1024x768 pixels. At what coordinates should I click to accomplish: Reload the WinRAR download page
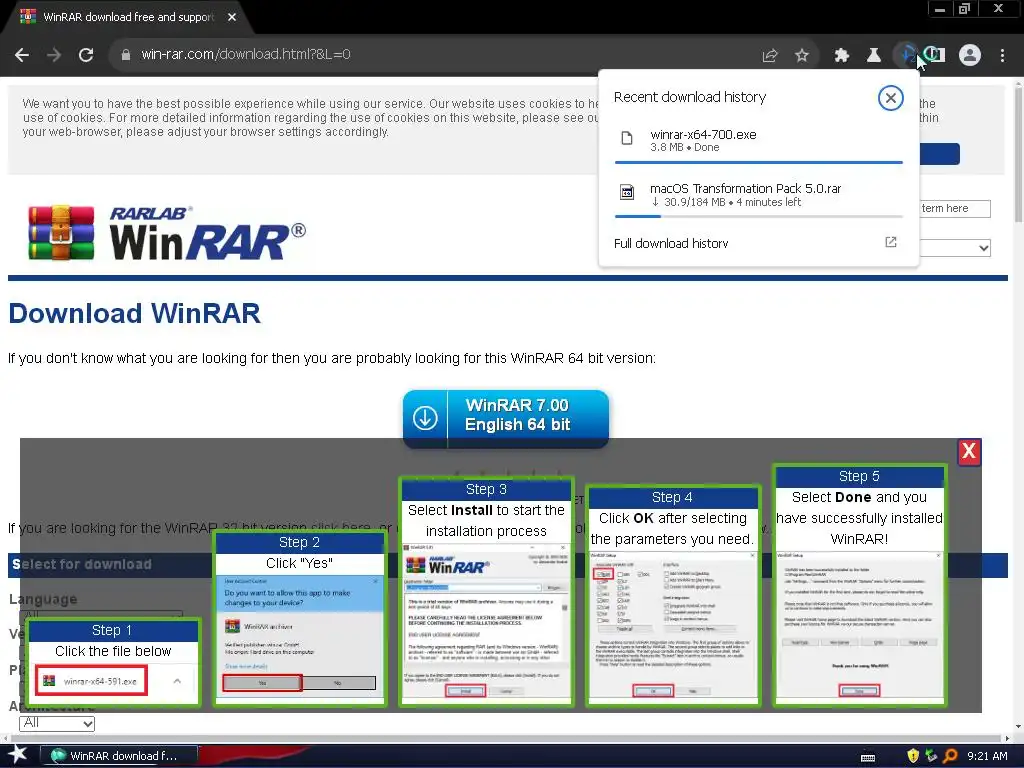click(x=86, y=55)
